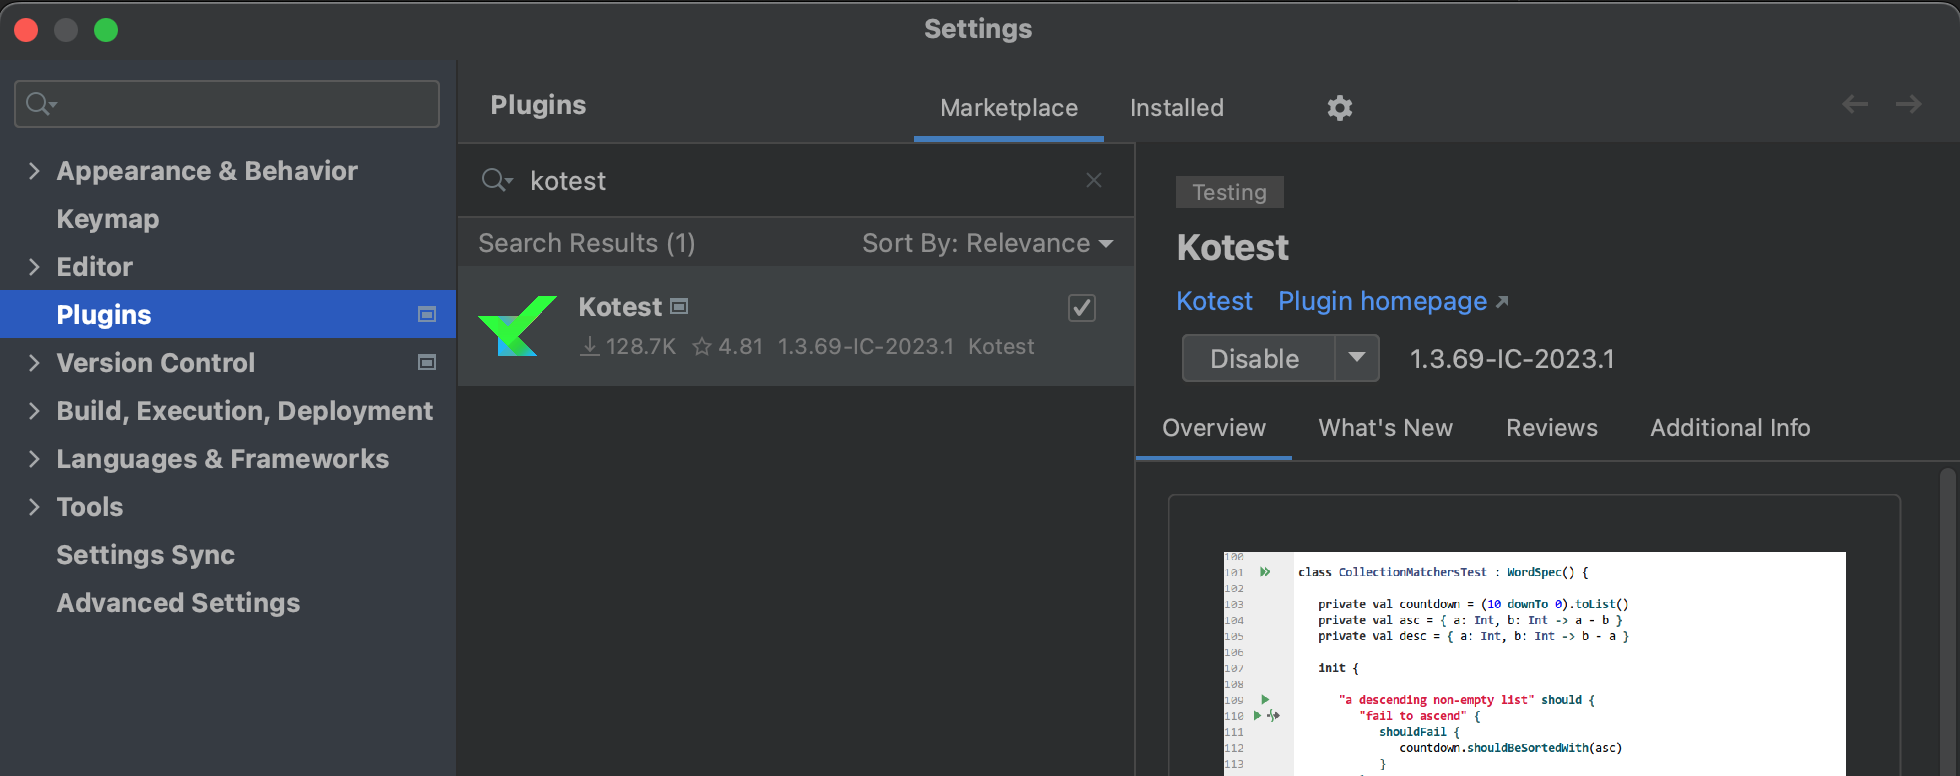The width and height of the screenshot is (1960, 776).
Task: Click the 1.3.69-IC-2023.1 version beside Disable
Action: 1512,359
